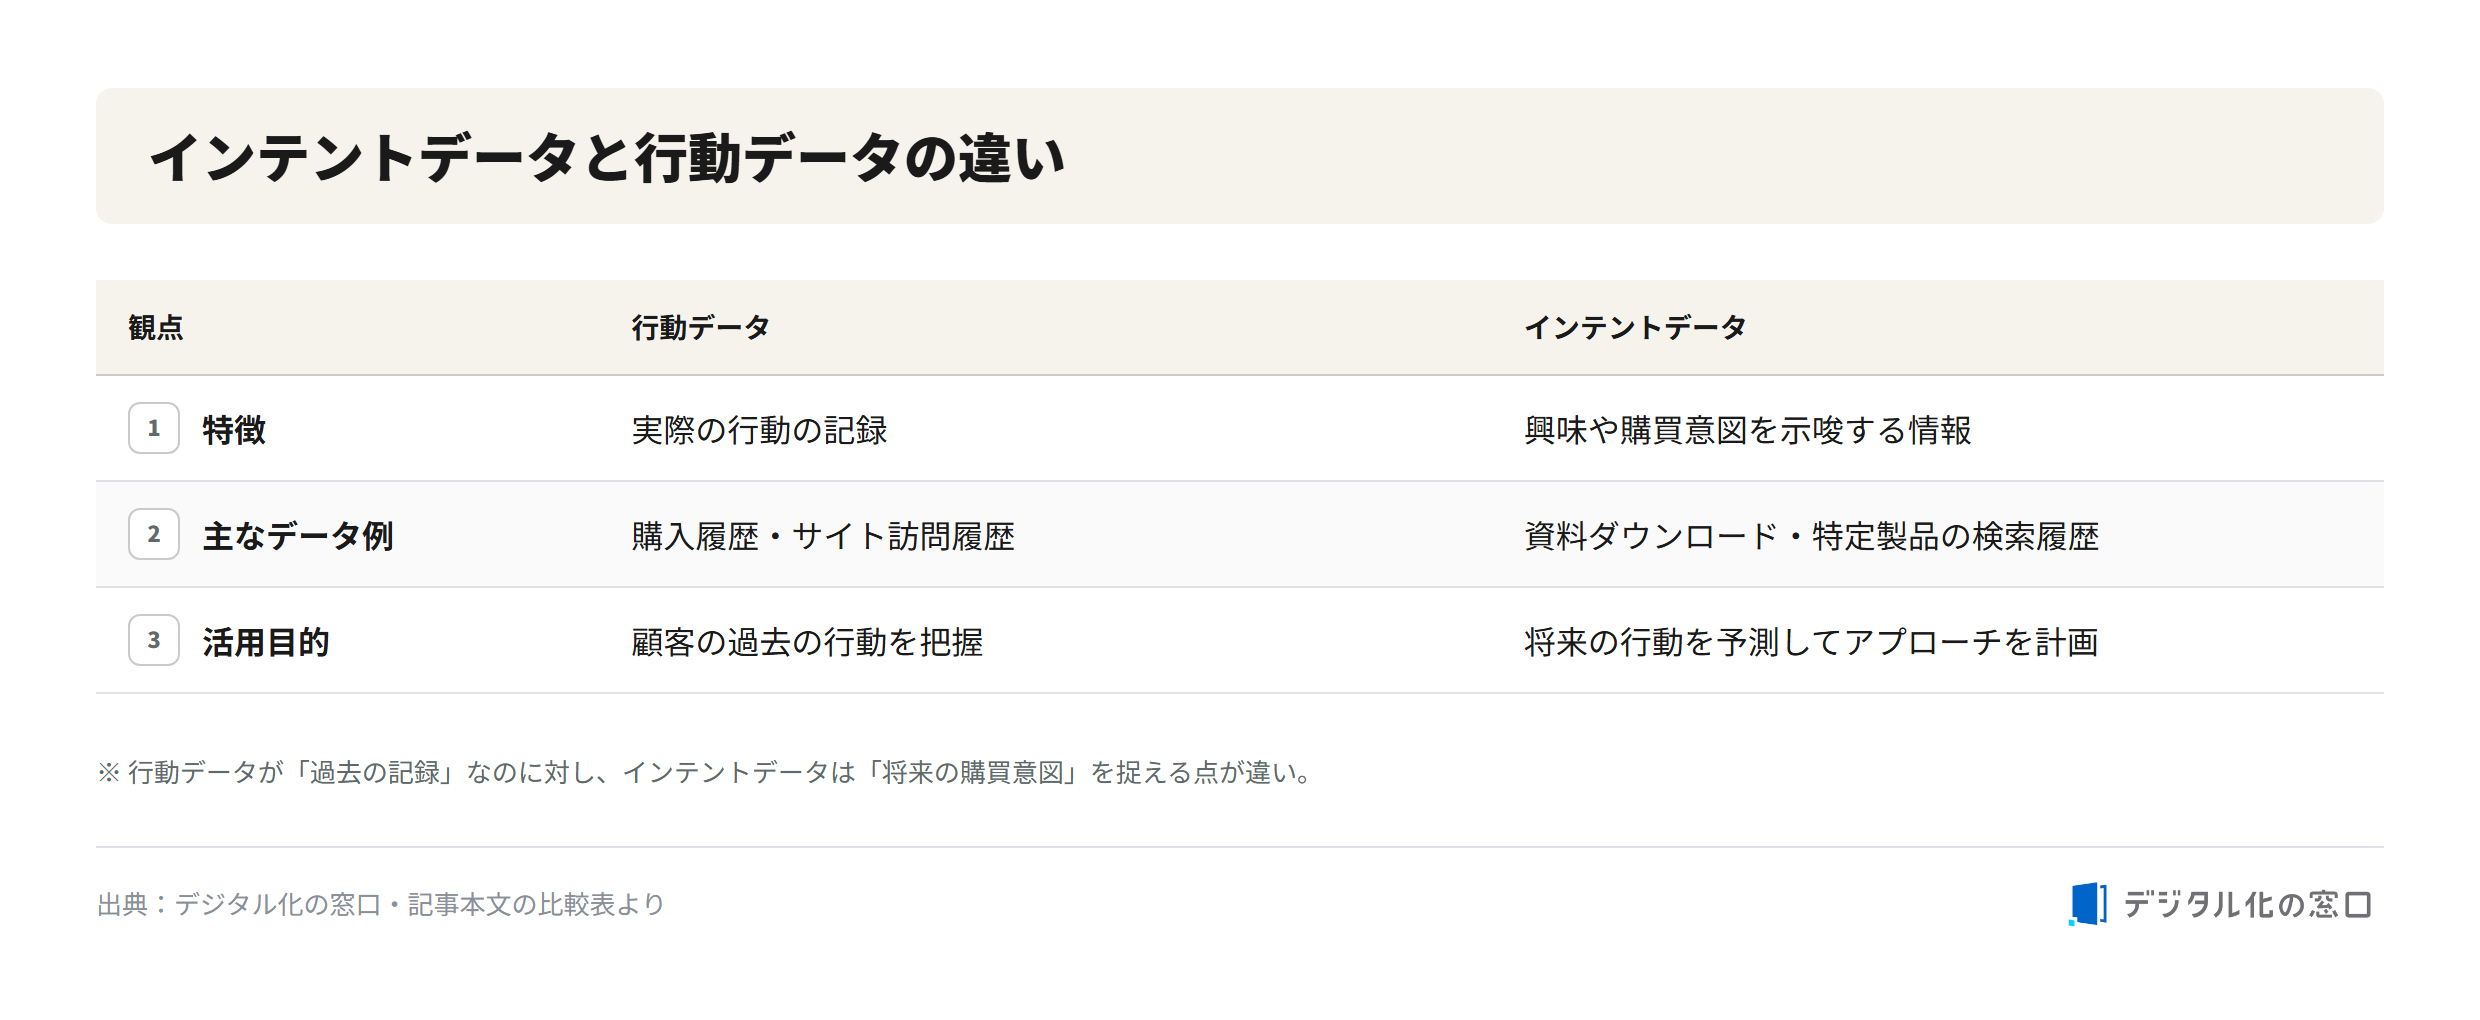The height and width of the screenshot is (1020, 2480).
Task: Click the 主なデータ例 row label
Action: point(298,536)
